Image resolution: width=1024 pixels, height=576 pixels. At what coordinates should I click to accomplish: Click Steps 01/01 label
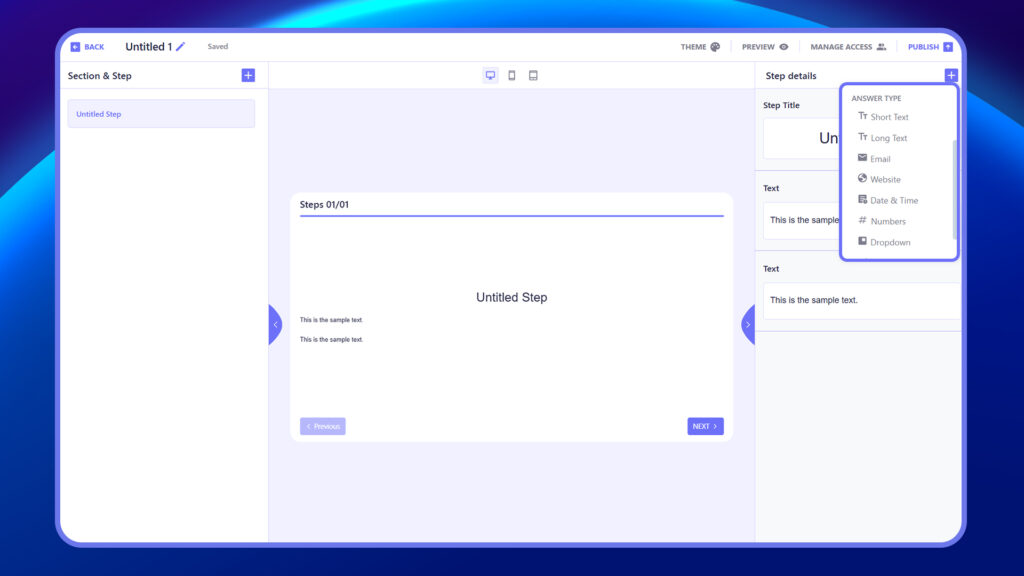click(x=324, y=204)
